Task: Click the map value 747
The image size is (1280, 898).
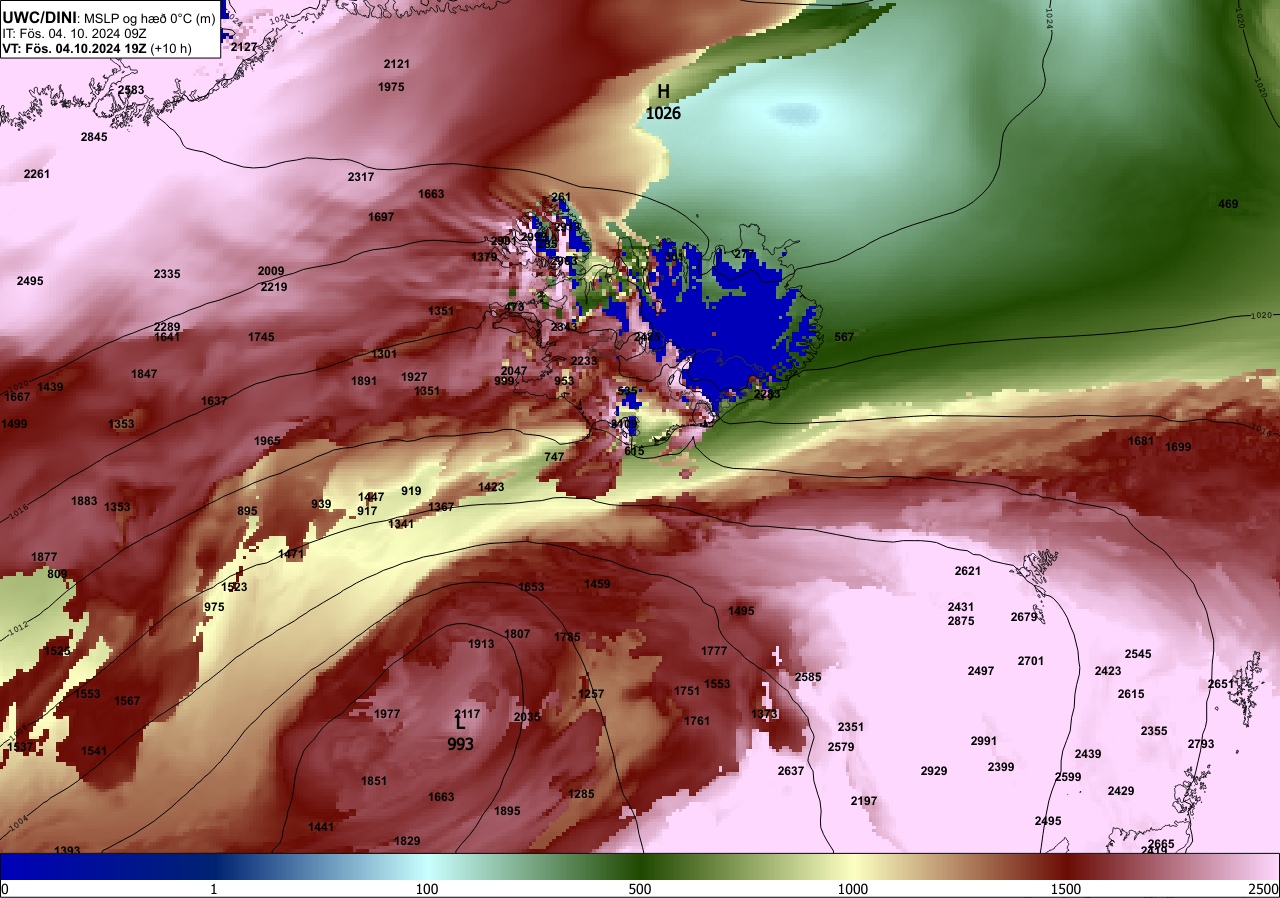Action: (x=554, y=457)
